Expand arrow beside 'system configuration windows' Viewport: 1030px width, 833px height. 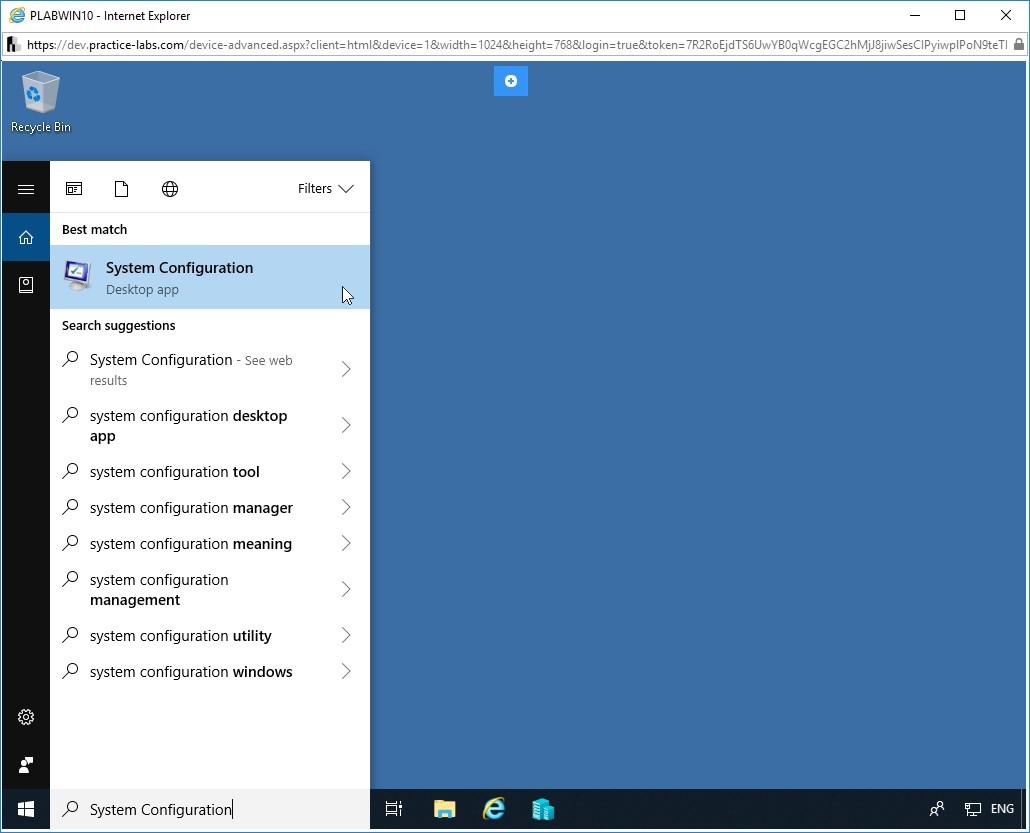tap(346, 671)
